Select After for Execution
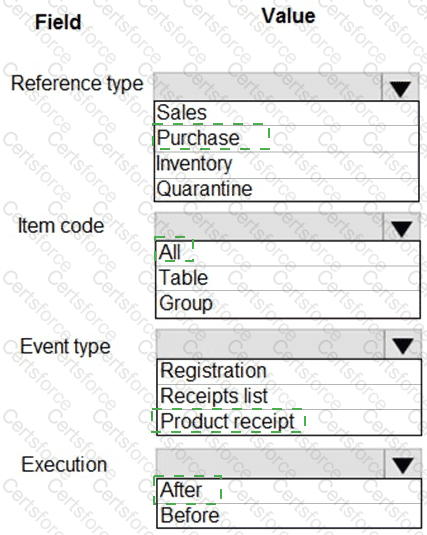Image resolution: width=427 pixels, height=535 pixels. (289, 491)
